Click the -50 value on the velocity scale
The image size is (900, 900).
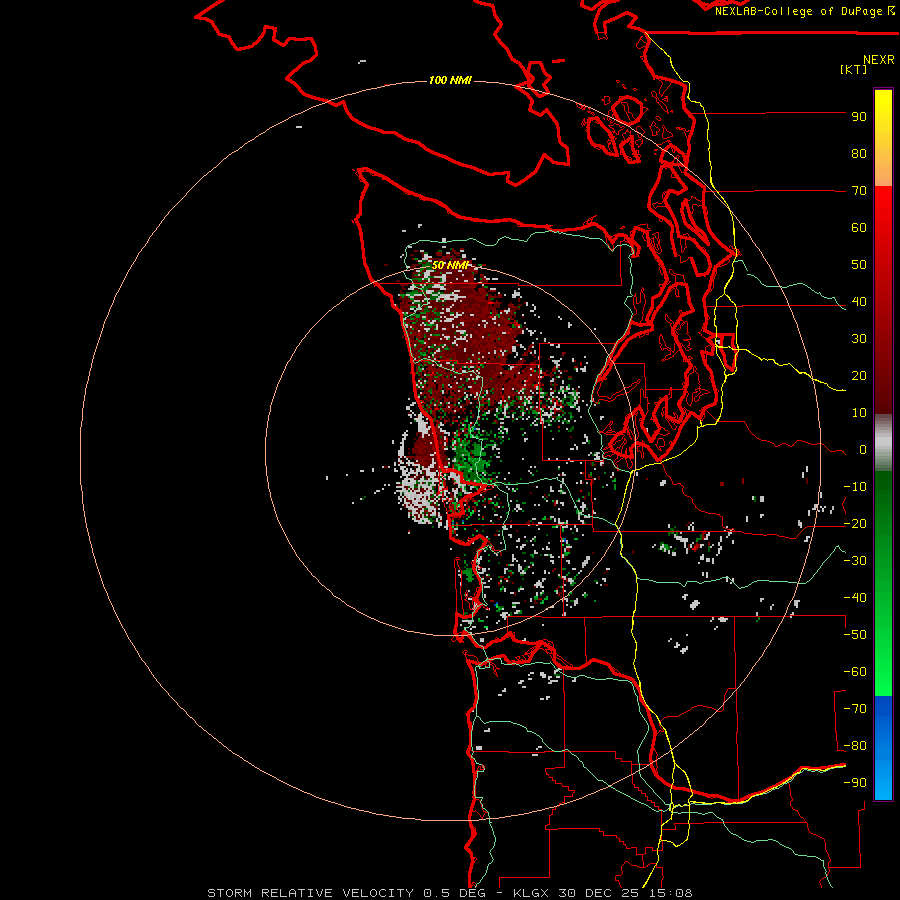(855, 635)
